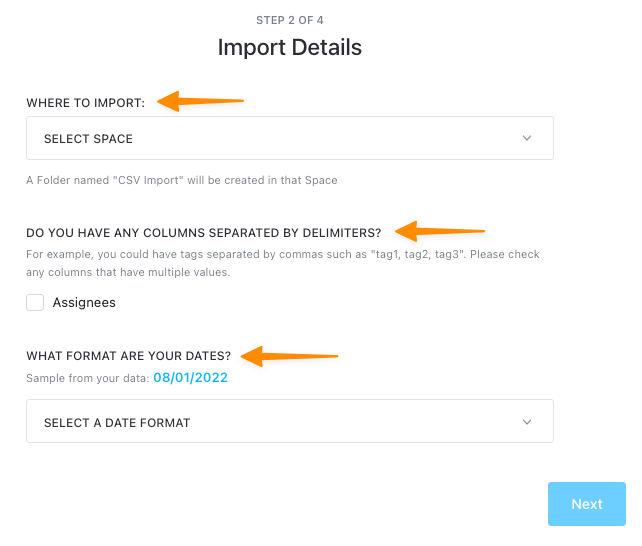Click the Assignees checkbox label text
The width and height of the screenshot is (642, 546).
point(84,302)
